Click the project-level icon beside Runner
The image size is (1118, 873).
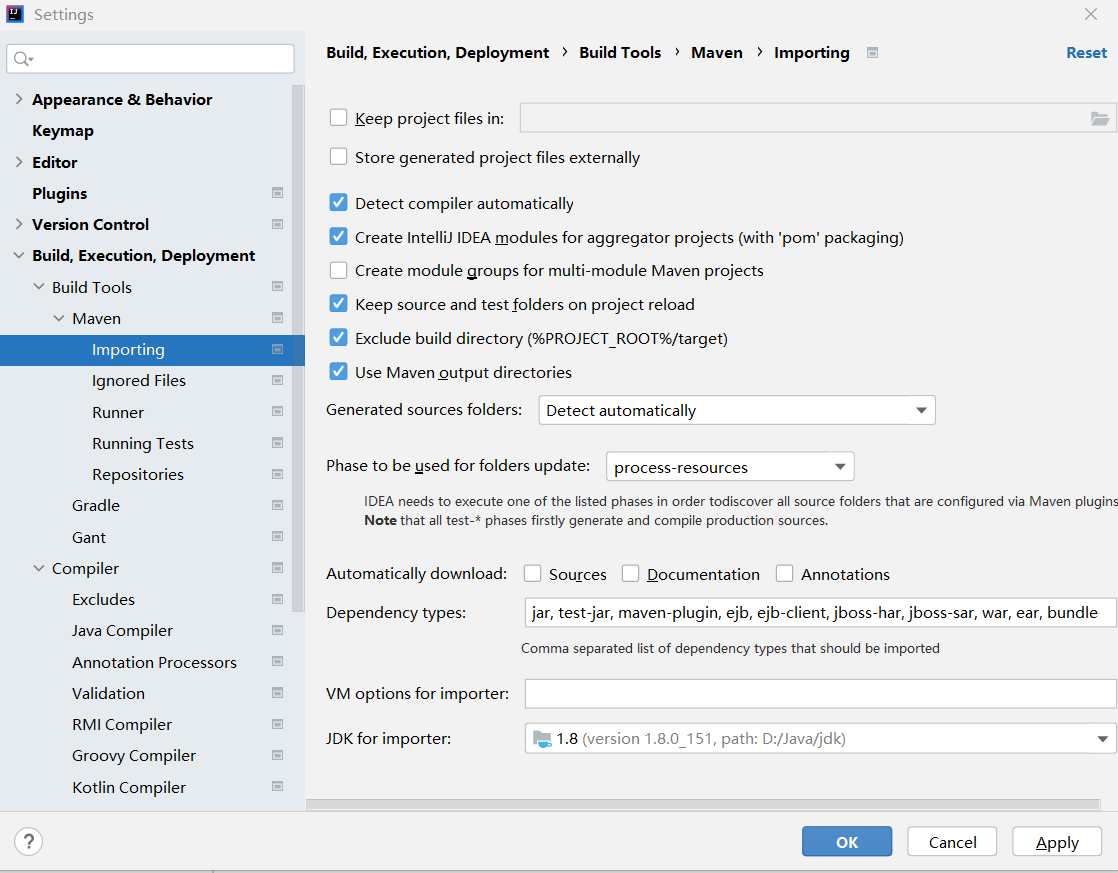[277, 412]
